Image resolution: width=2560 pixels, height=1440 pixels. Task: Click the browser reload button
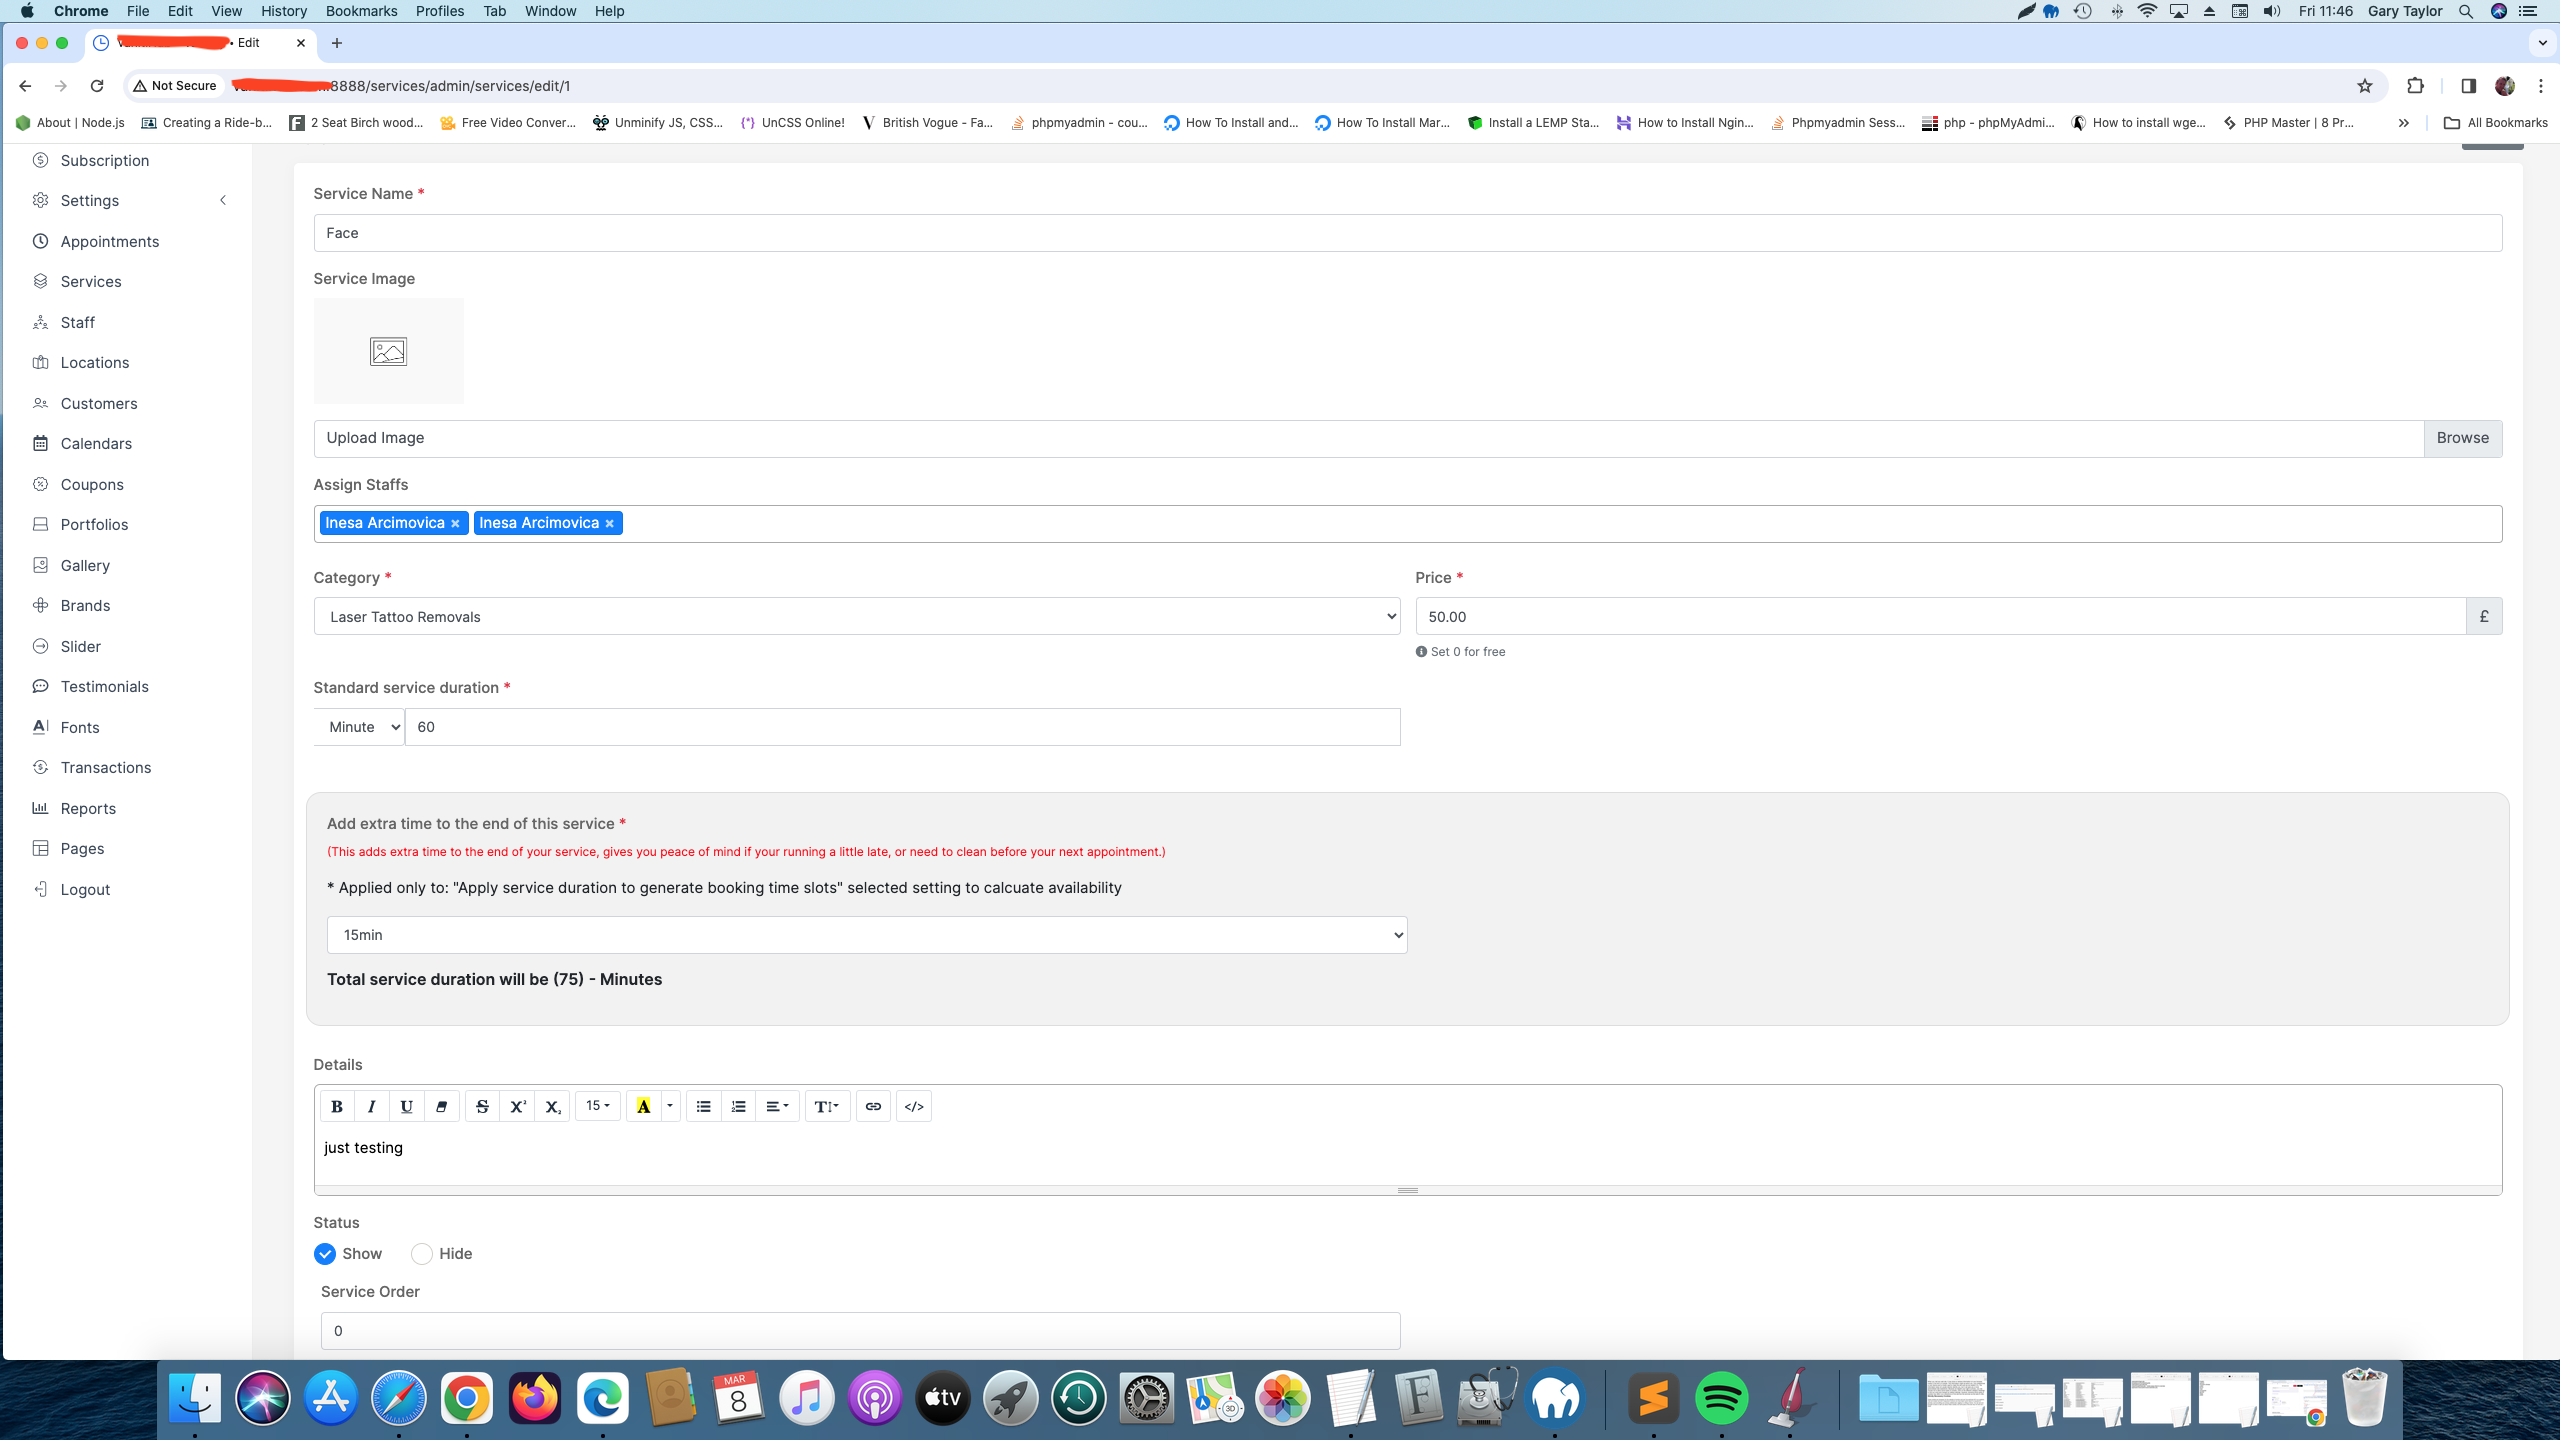pyautogui.click(x=97, y=86)
